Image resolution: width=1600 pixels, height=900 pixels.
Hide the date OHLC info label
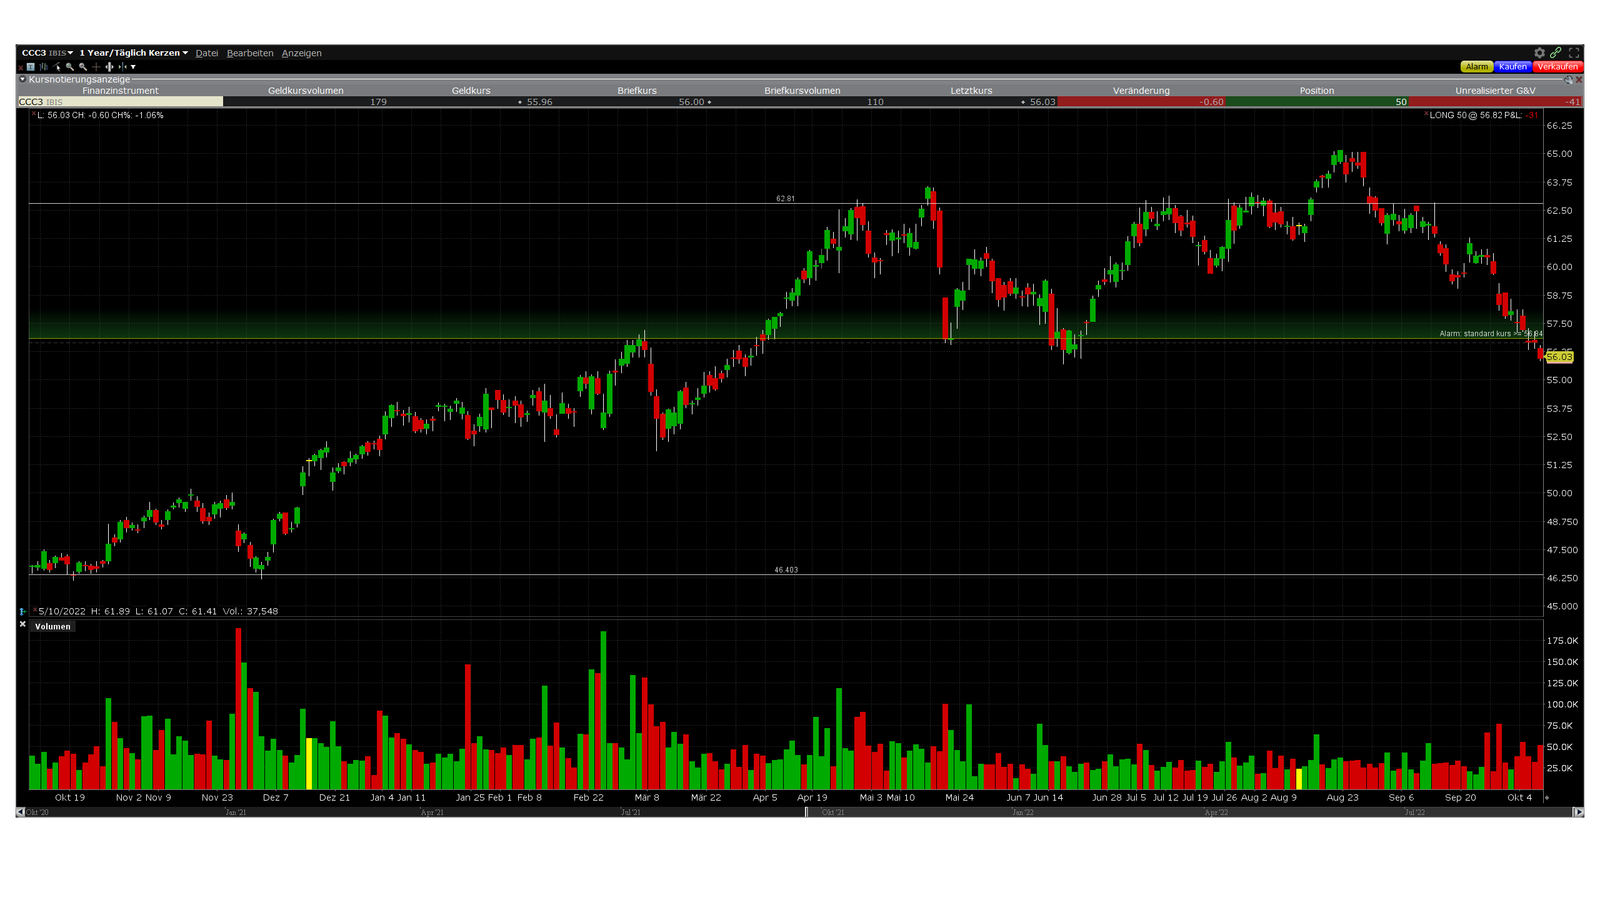pos(34,610)
